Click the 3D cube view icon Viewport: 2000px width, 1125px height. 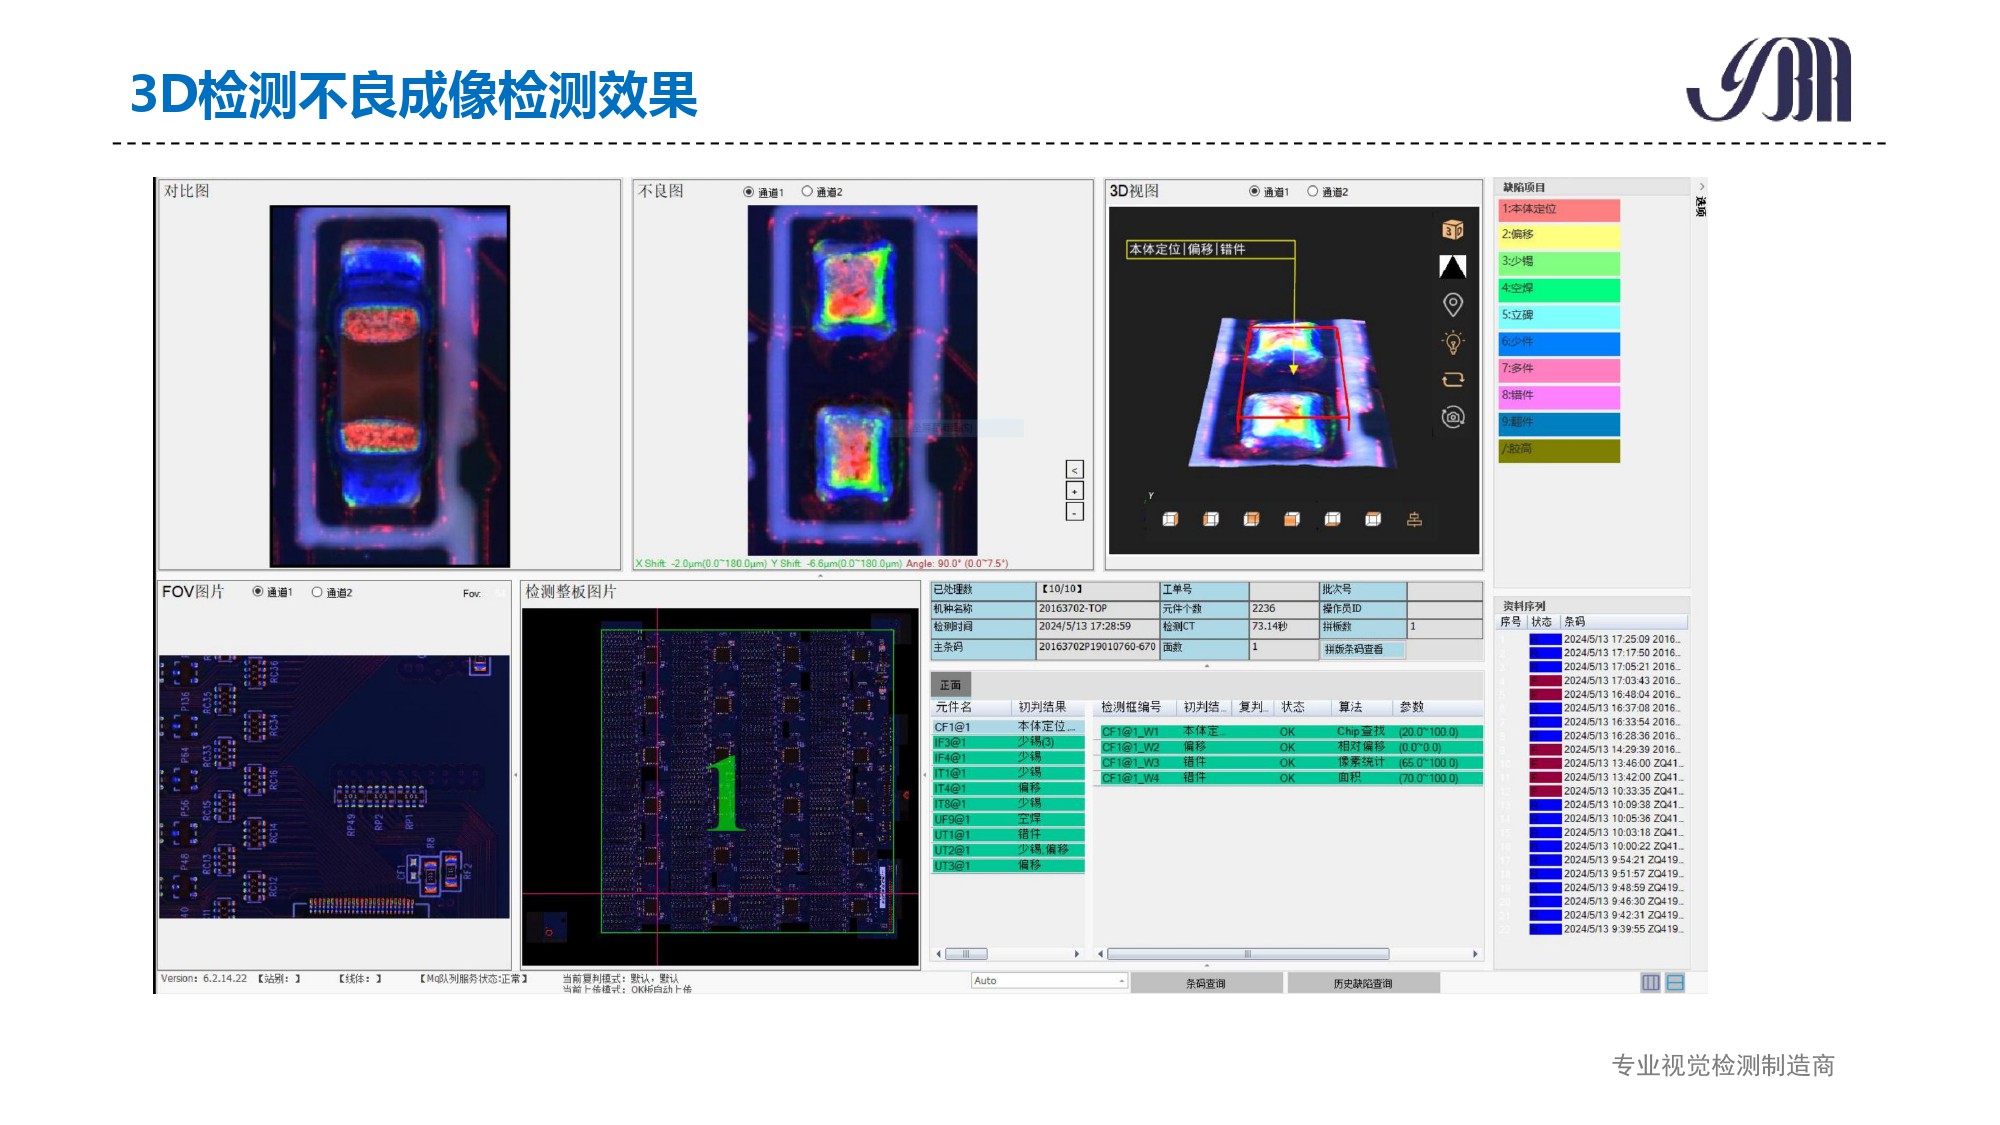pos(1452,230)
